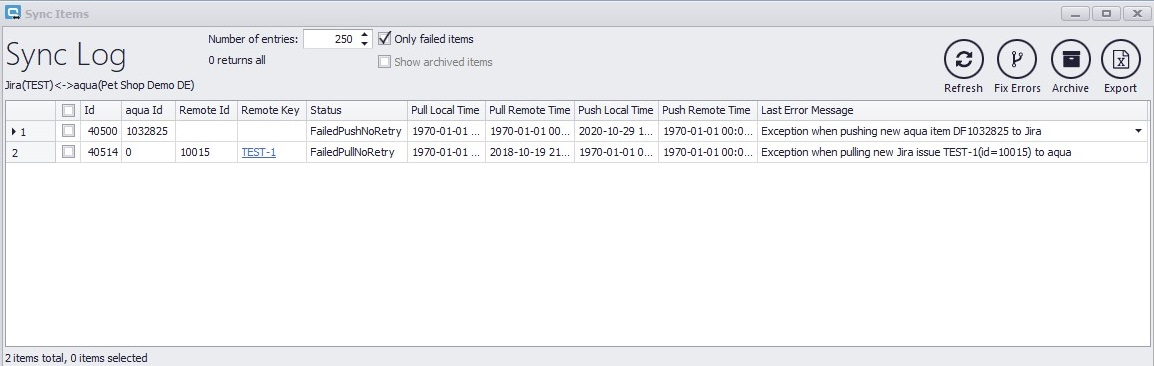Click the Number of entries field
Screen dimensions: 1154x366
[x=330, y=39]
